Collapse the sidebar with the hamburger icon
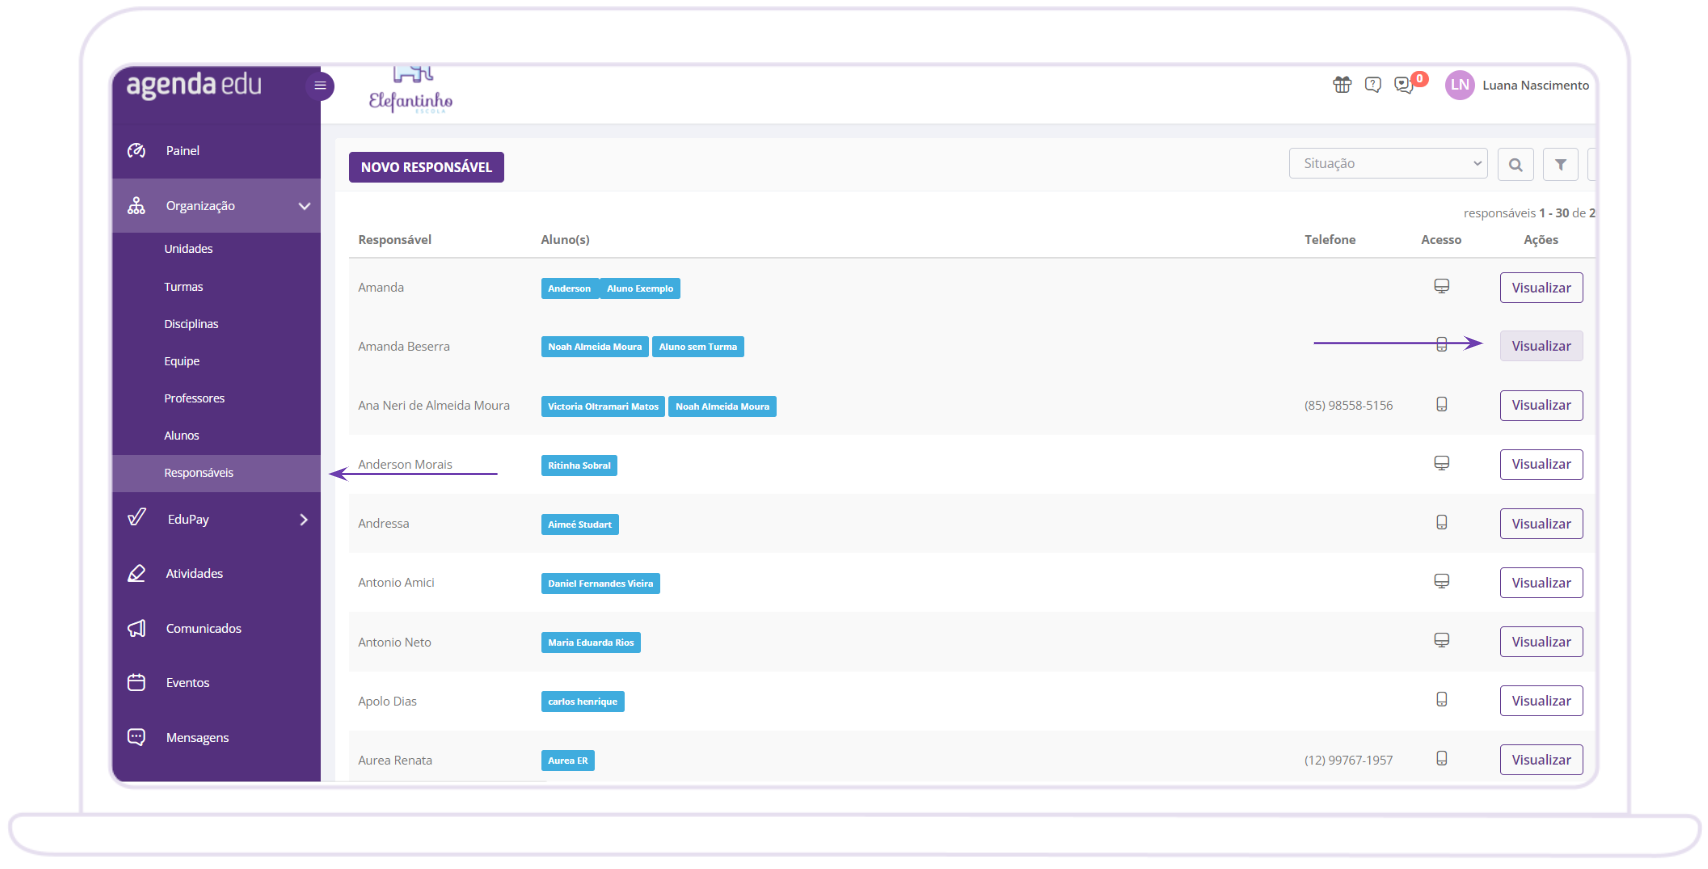The height and width of the screenshot is (869, 1708). tap(320, 86)
